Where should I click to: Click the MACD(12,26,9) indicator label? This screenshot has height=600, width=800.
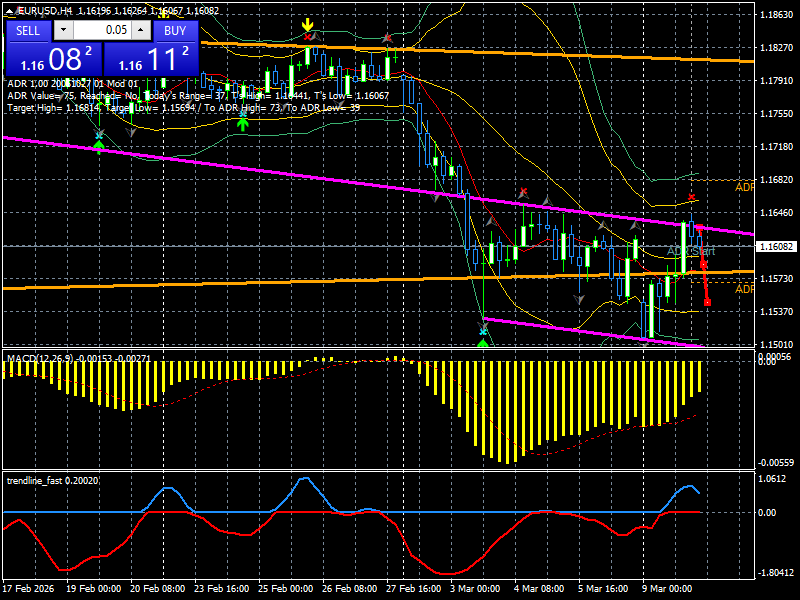pyautogui.click(x=79, y=358)
